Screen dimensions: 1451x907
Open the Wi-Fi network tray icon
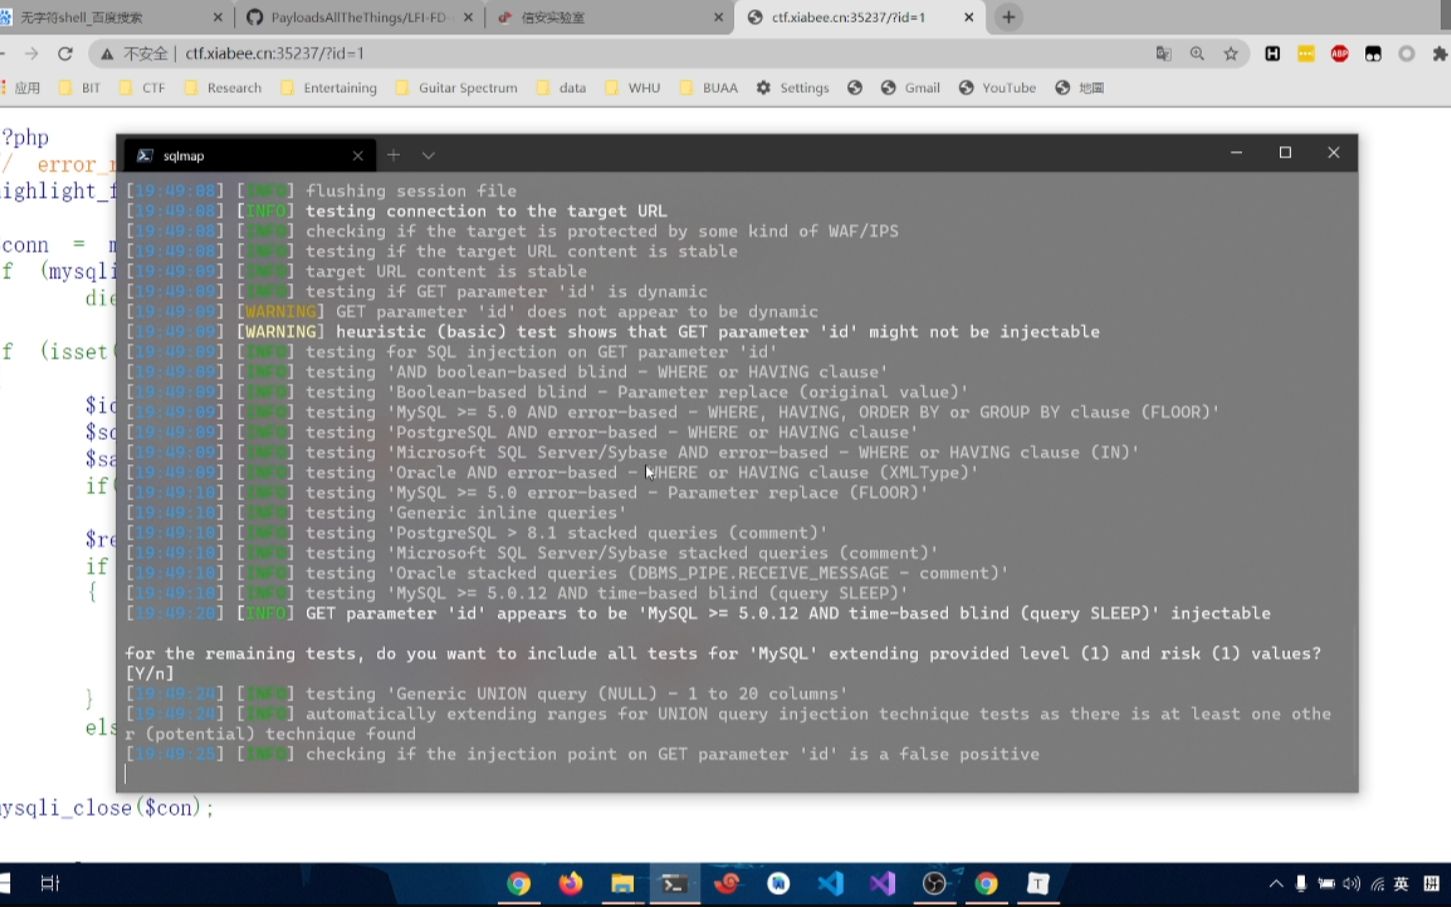[x=1378, y=884]
